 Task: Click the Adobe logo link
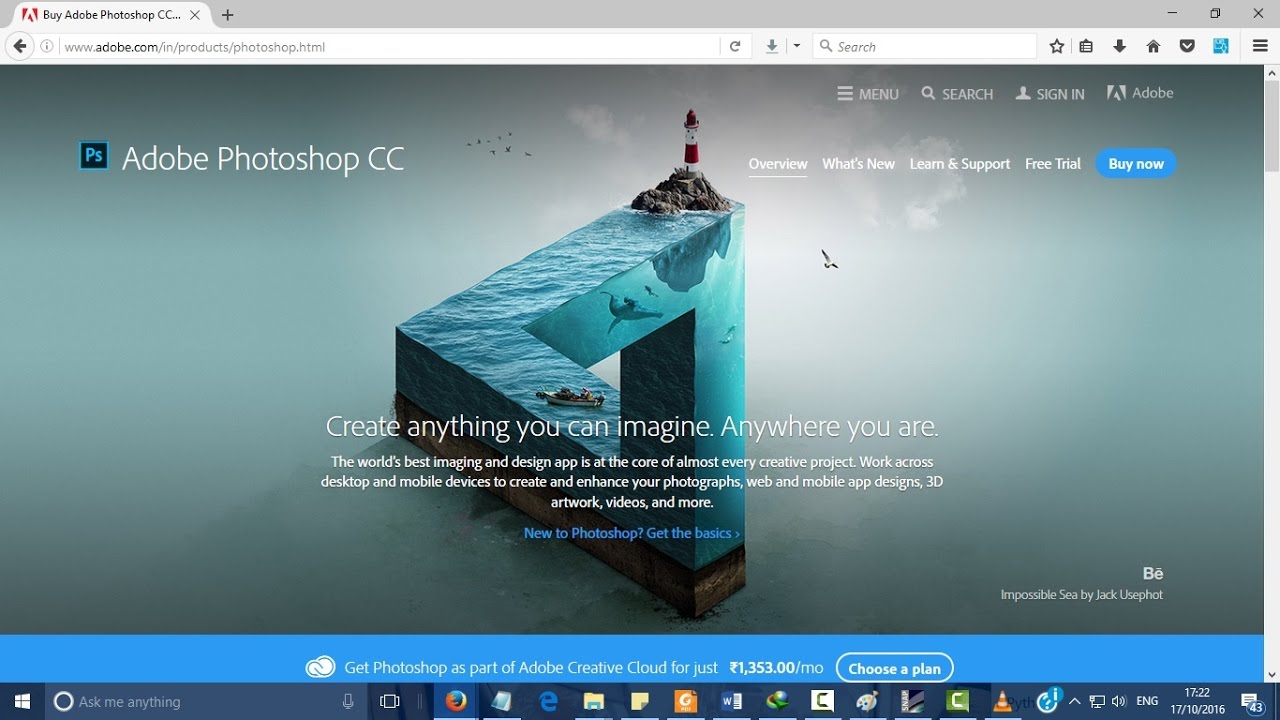pyautogui.click(x=1140, y=93)
